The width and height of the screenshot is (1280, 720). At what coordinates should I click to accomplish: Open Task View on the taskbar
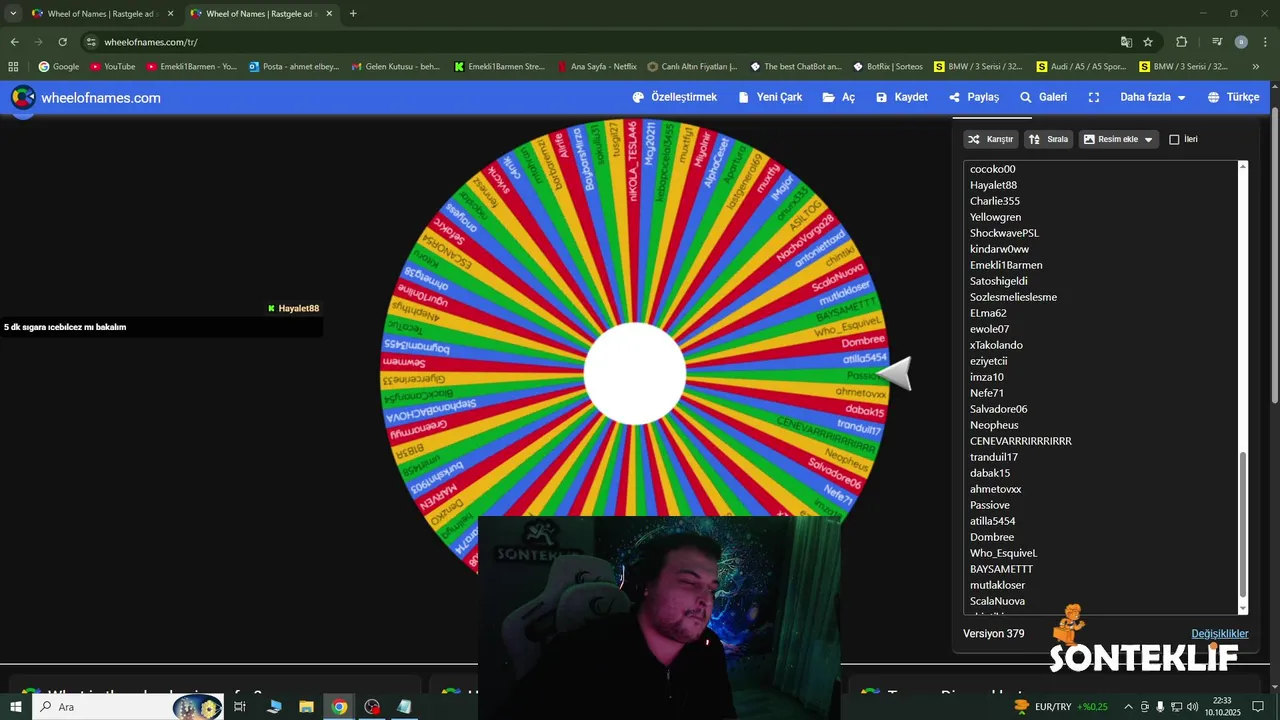240,707
